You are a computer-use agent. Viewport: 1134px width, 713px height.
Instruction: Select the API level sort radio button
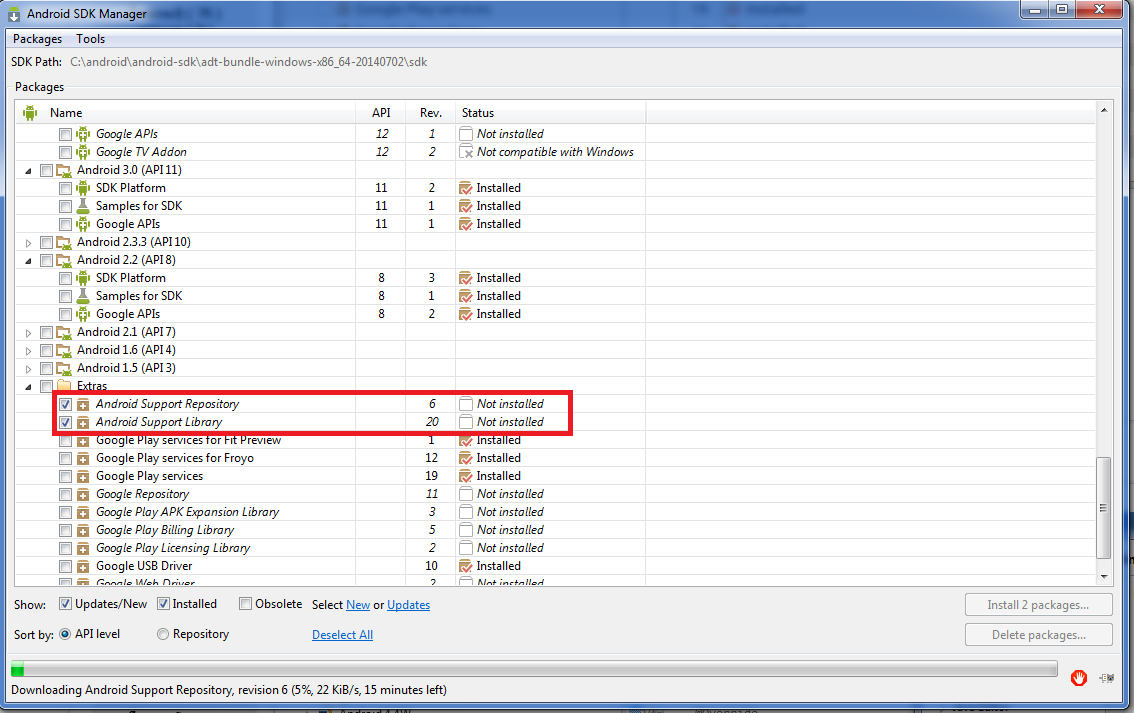tap(65, 634)
